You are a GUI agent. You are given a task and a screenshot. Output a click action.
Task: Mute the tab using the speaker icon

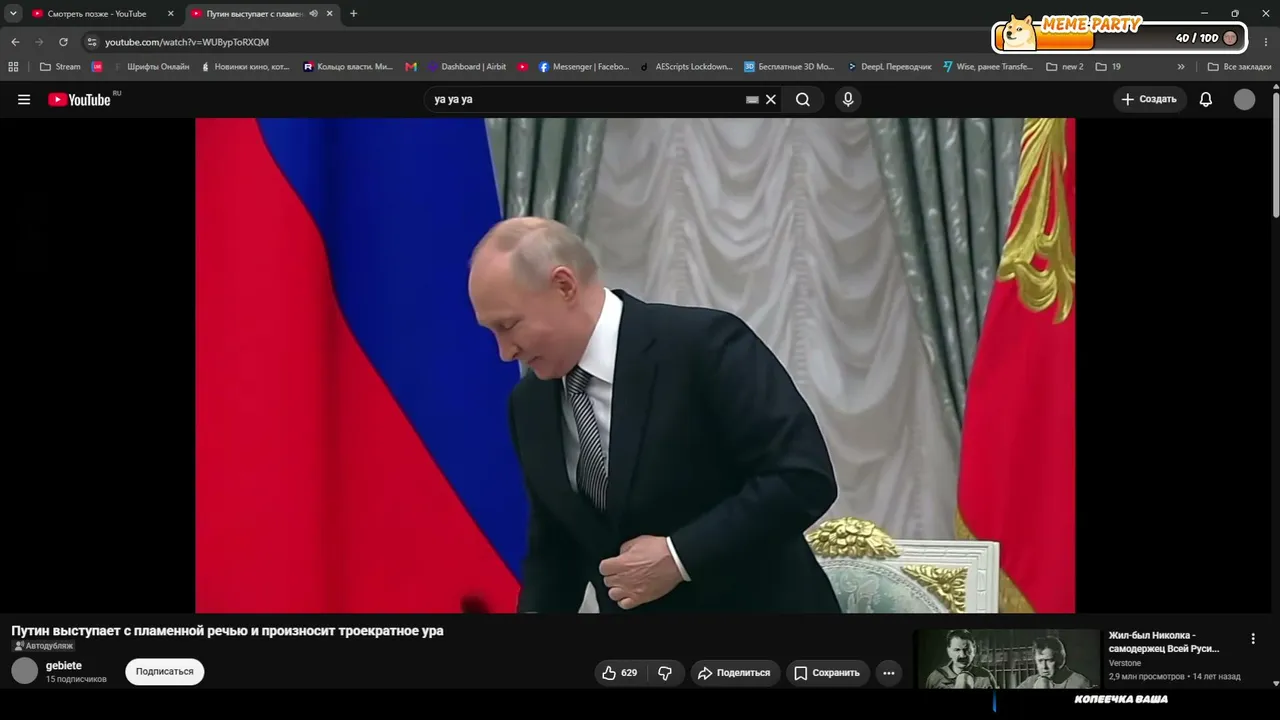[314, 14]
